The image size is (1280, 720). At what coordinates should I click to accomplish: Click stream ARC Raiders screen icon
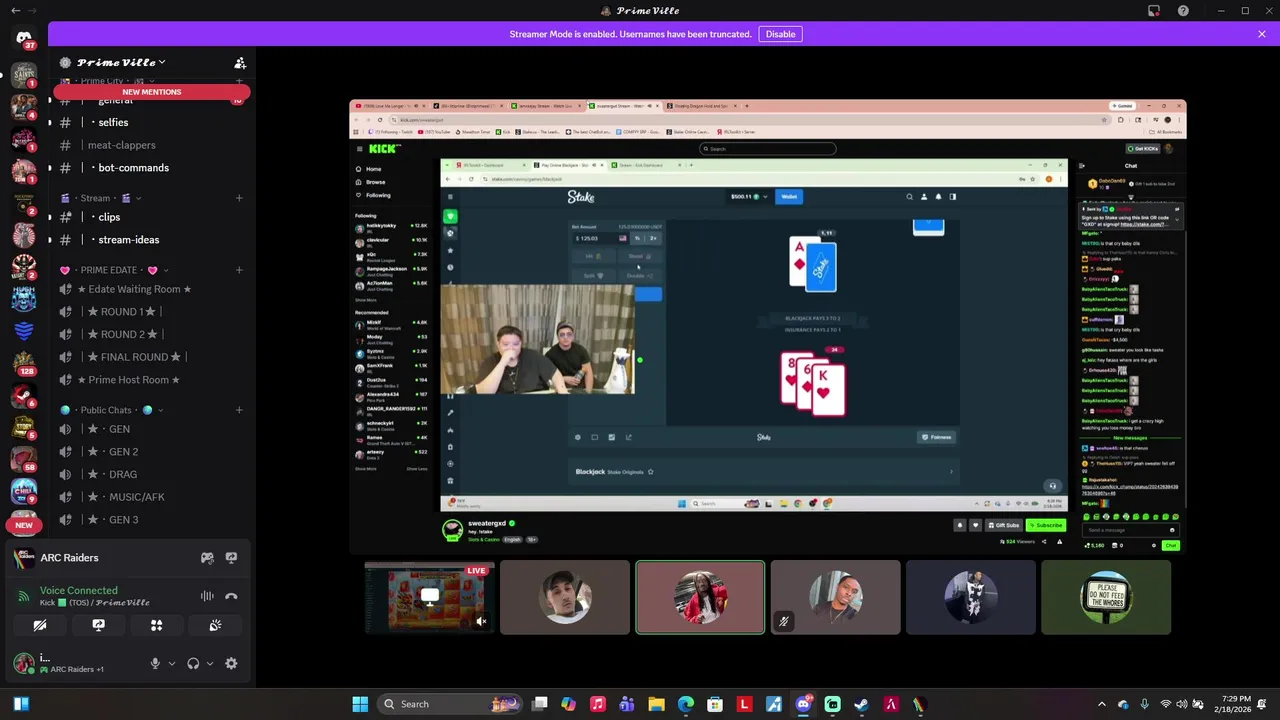point(231,558)
